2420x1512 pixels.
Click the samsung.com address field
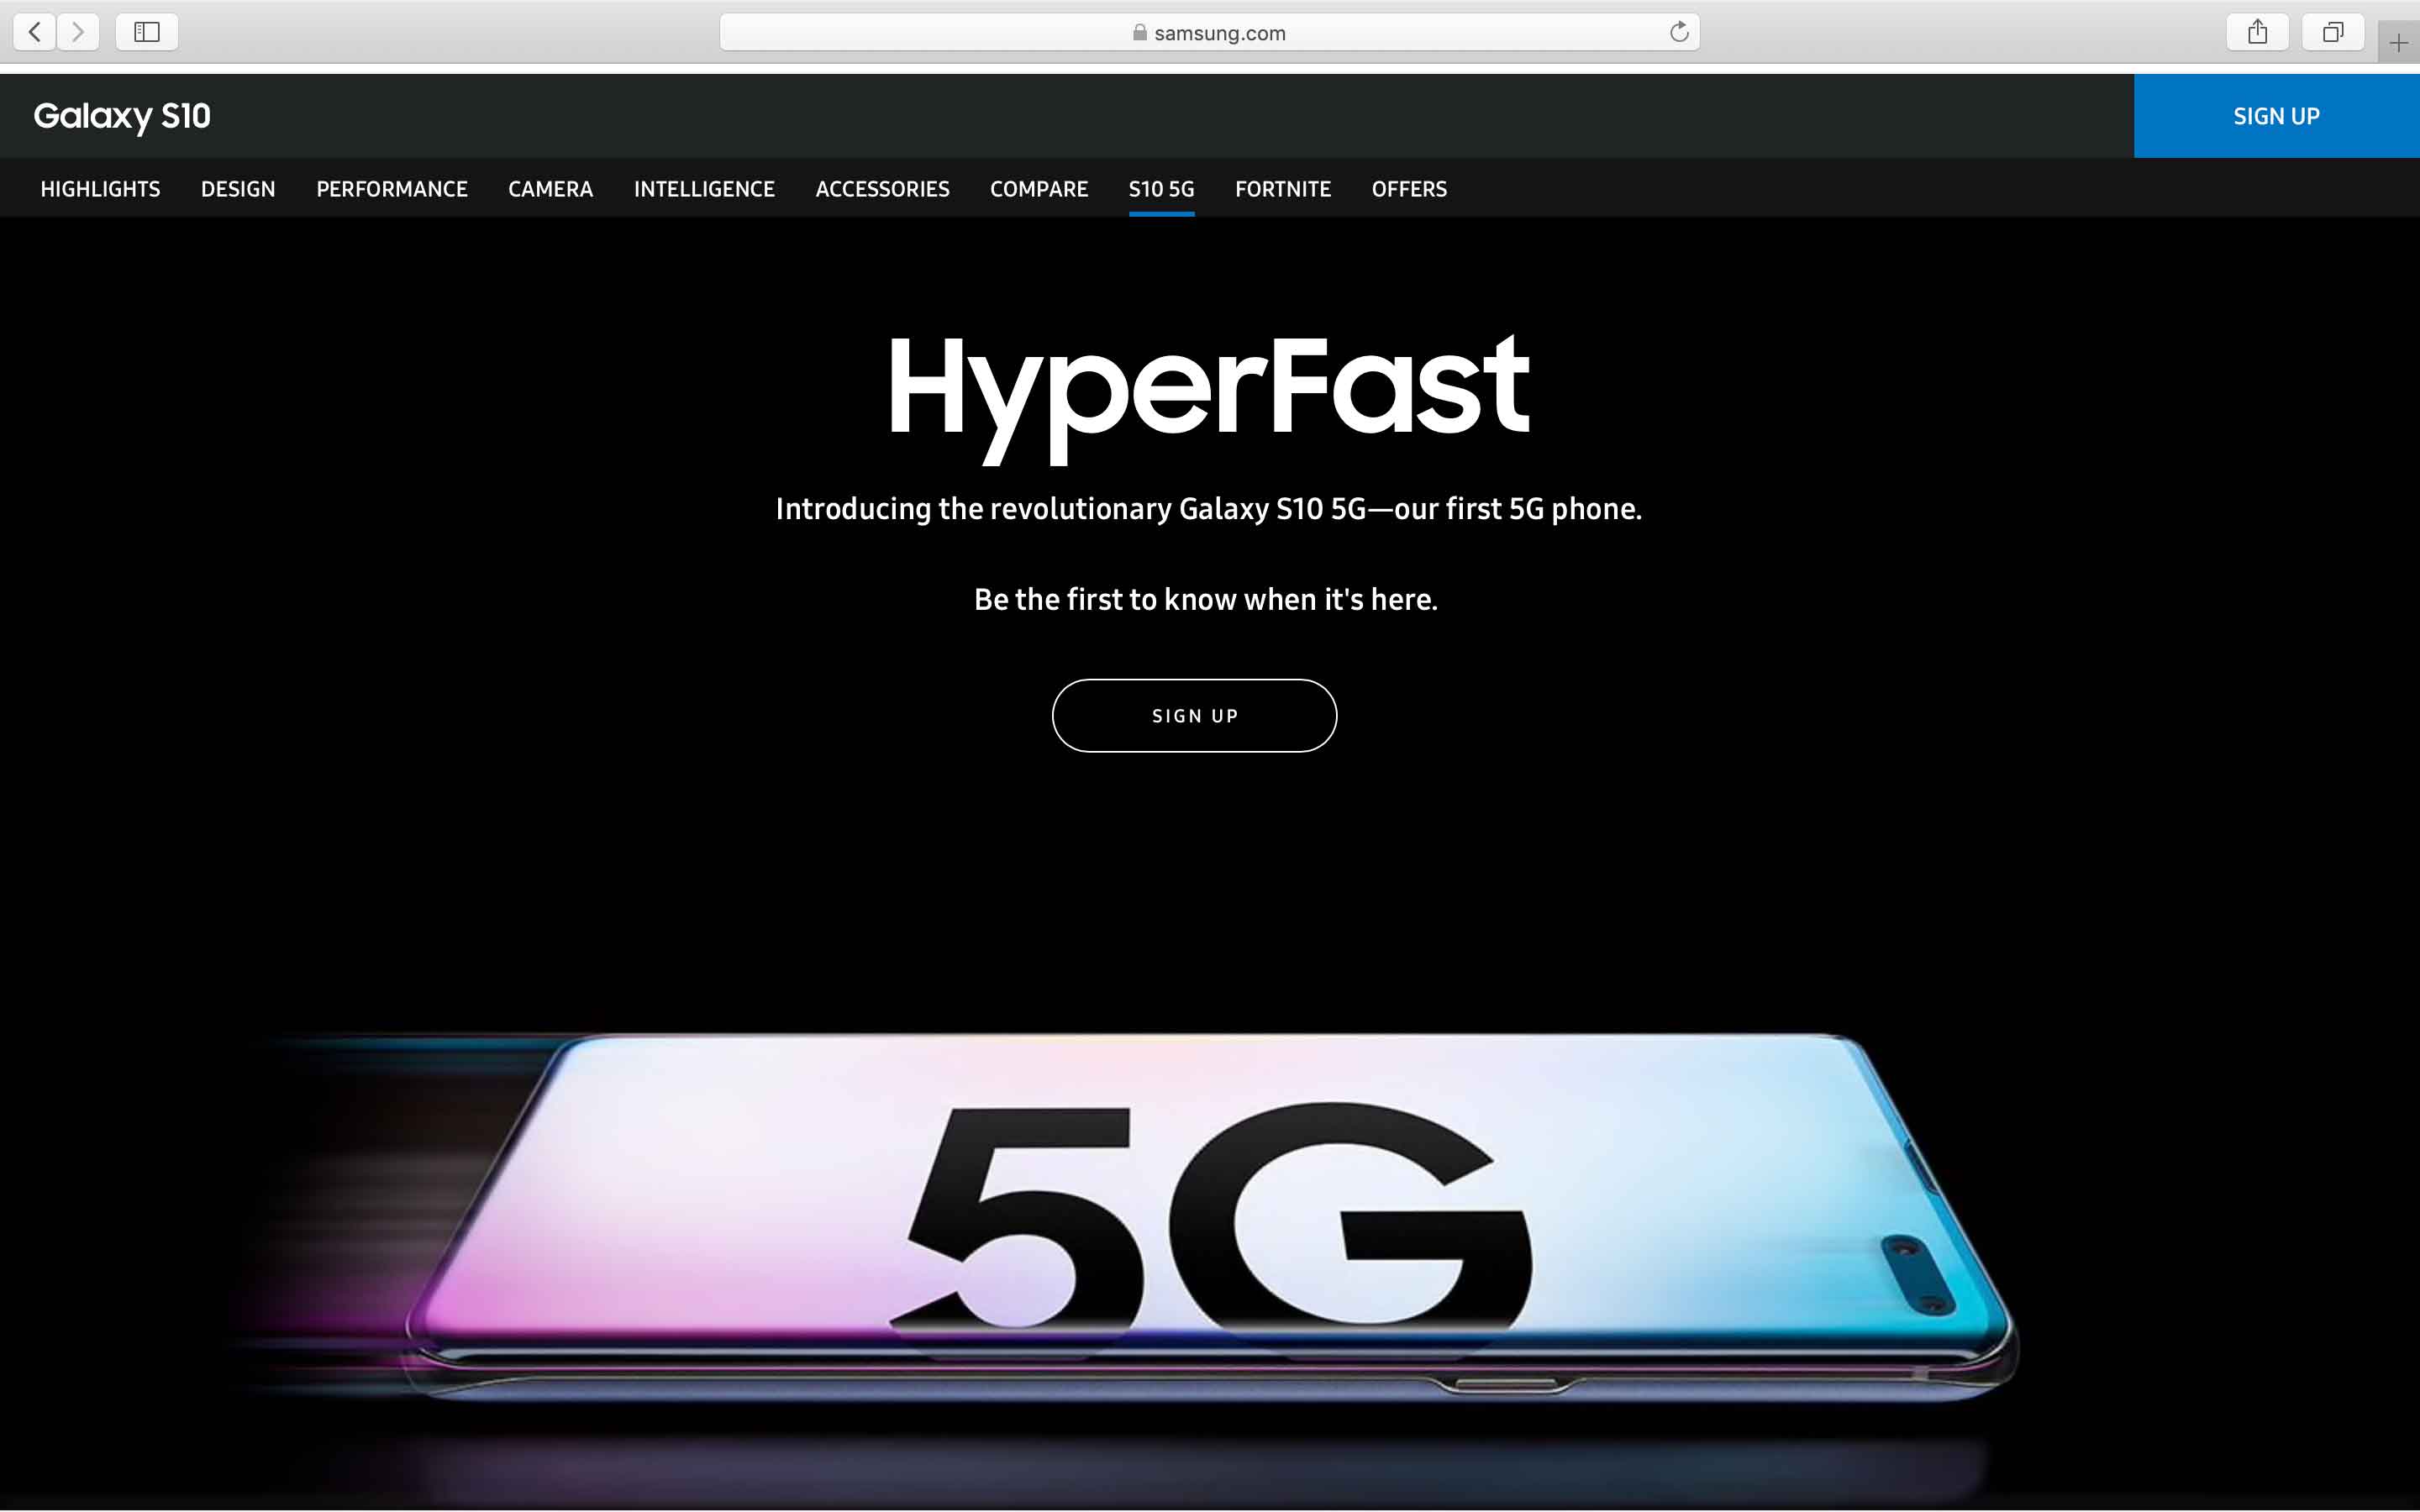(1209, 32)
